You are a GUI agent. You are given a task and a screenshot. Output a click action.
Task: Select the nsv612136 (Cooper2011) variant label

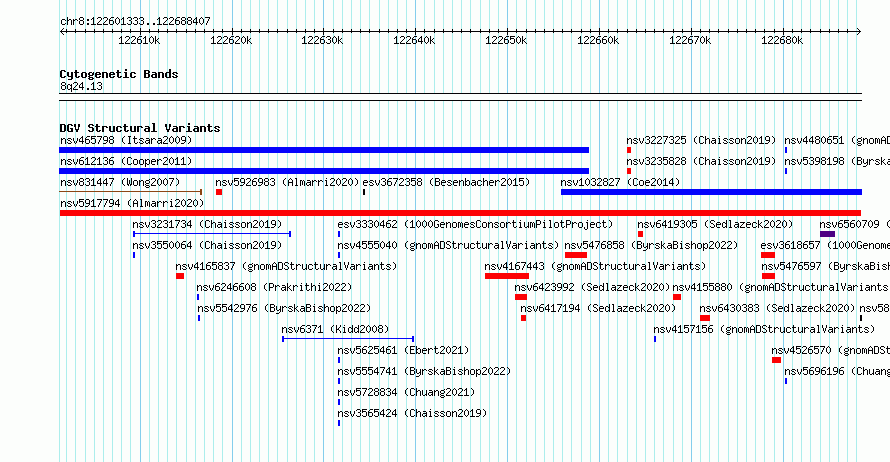[126, 161]
